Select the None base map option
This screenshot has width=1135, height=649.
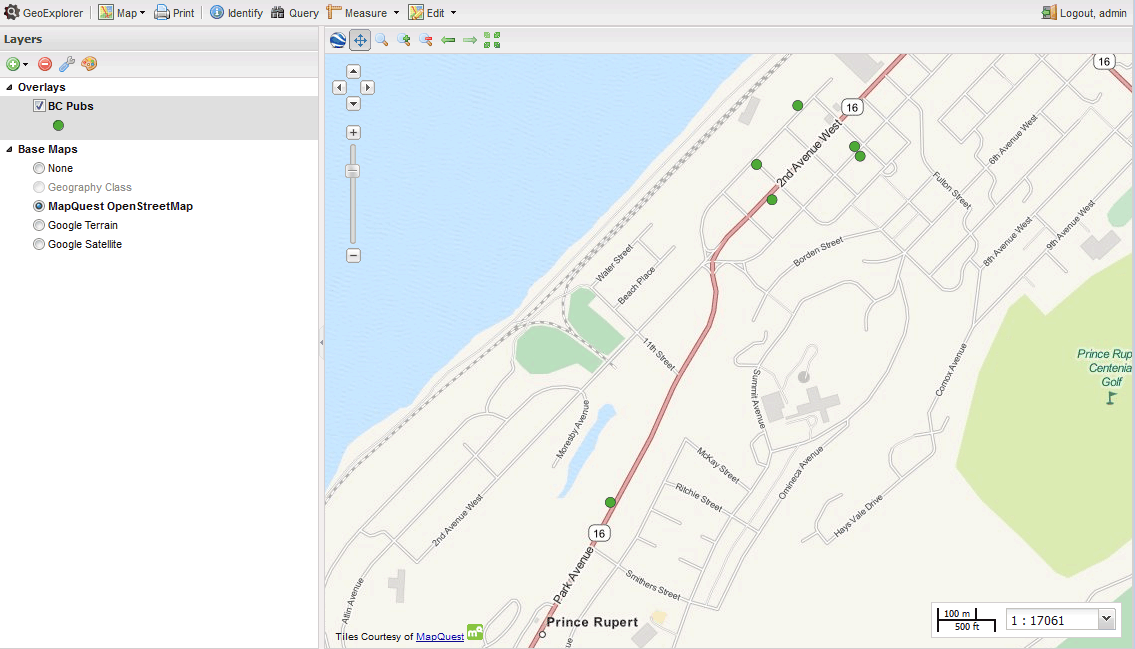[39, 168]
